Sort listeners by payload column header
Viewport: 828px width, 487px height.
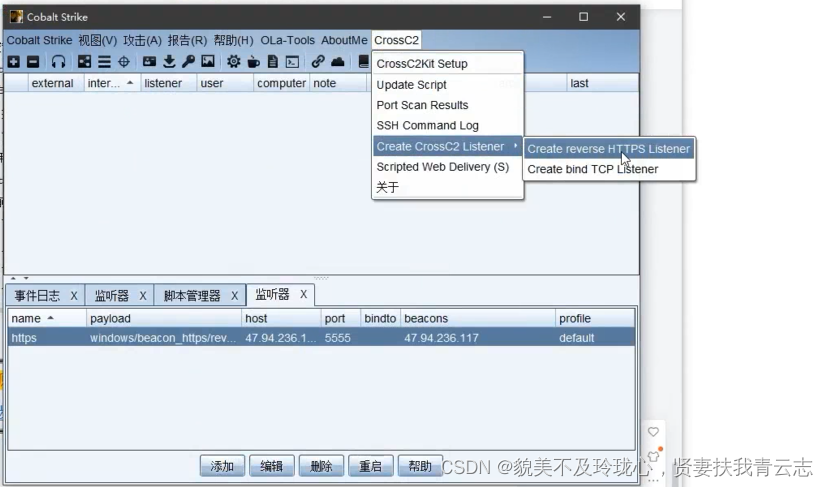(164, 319)
